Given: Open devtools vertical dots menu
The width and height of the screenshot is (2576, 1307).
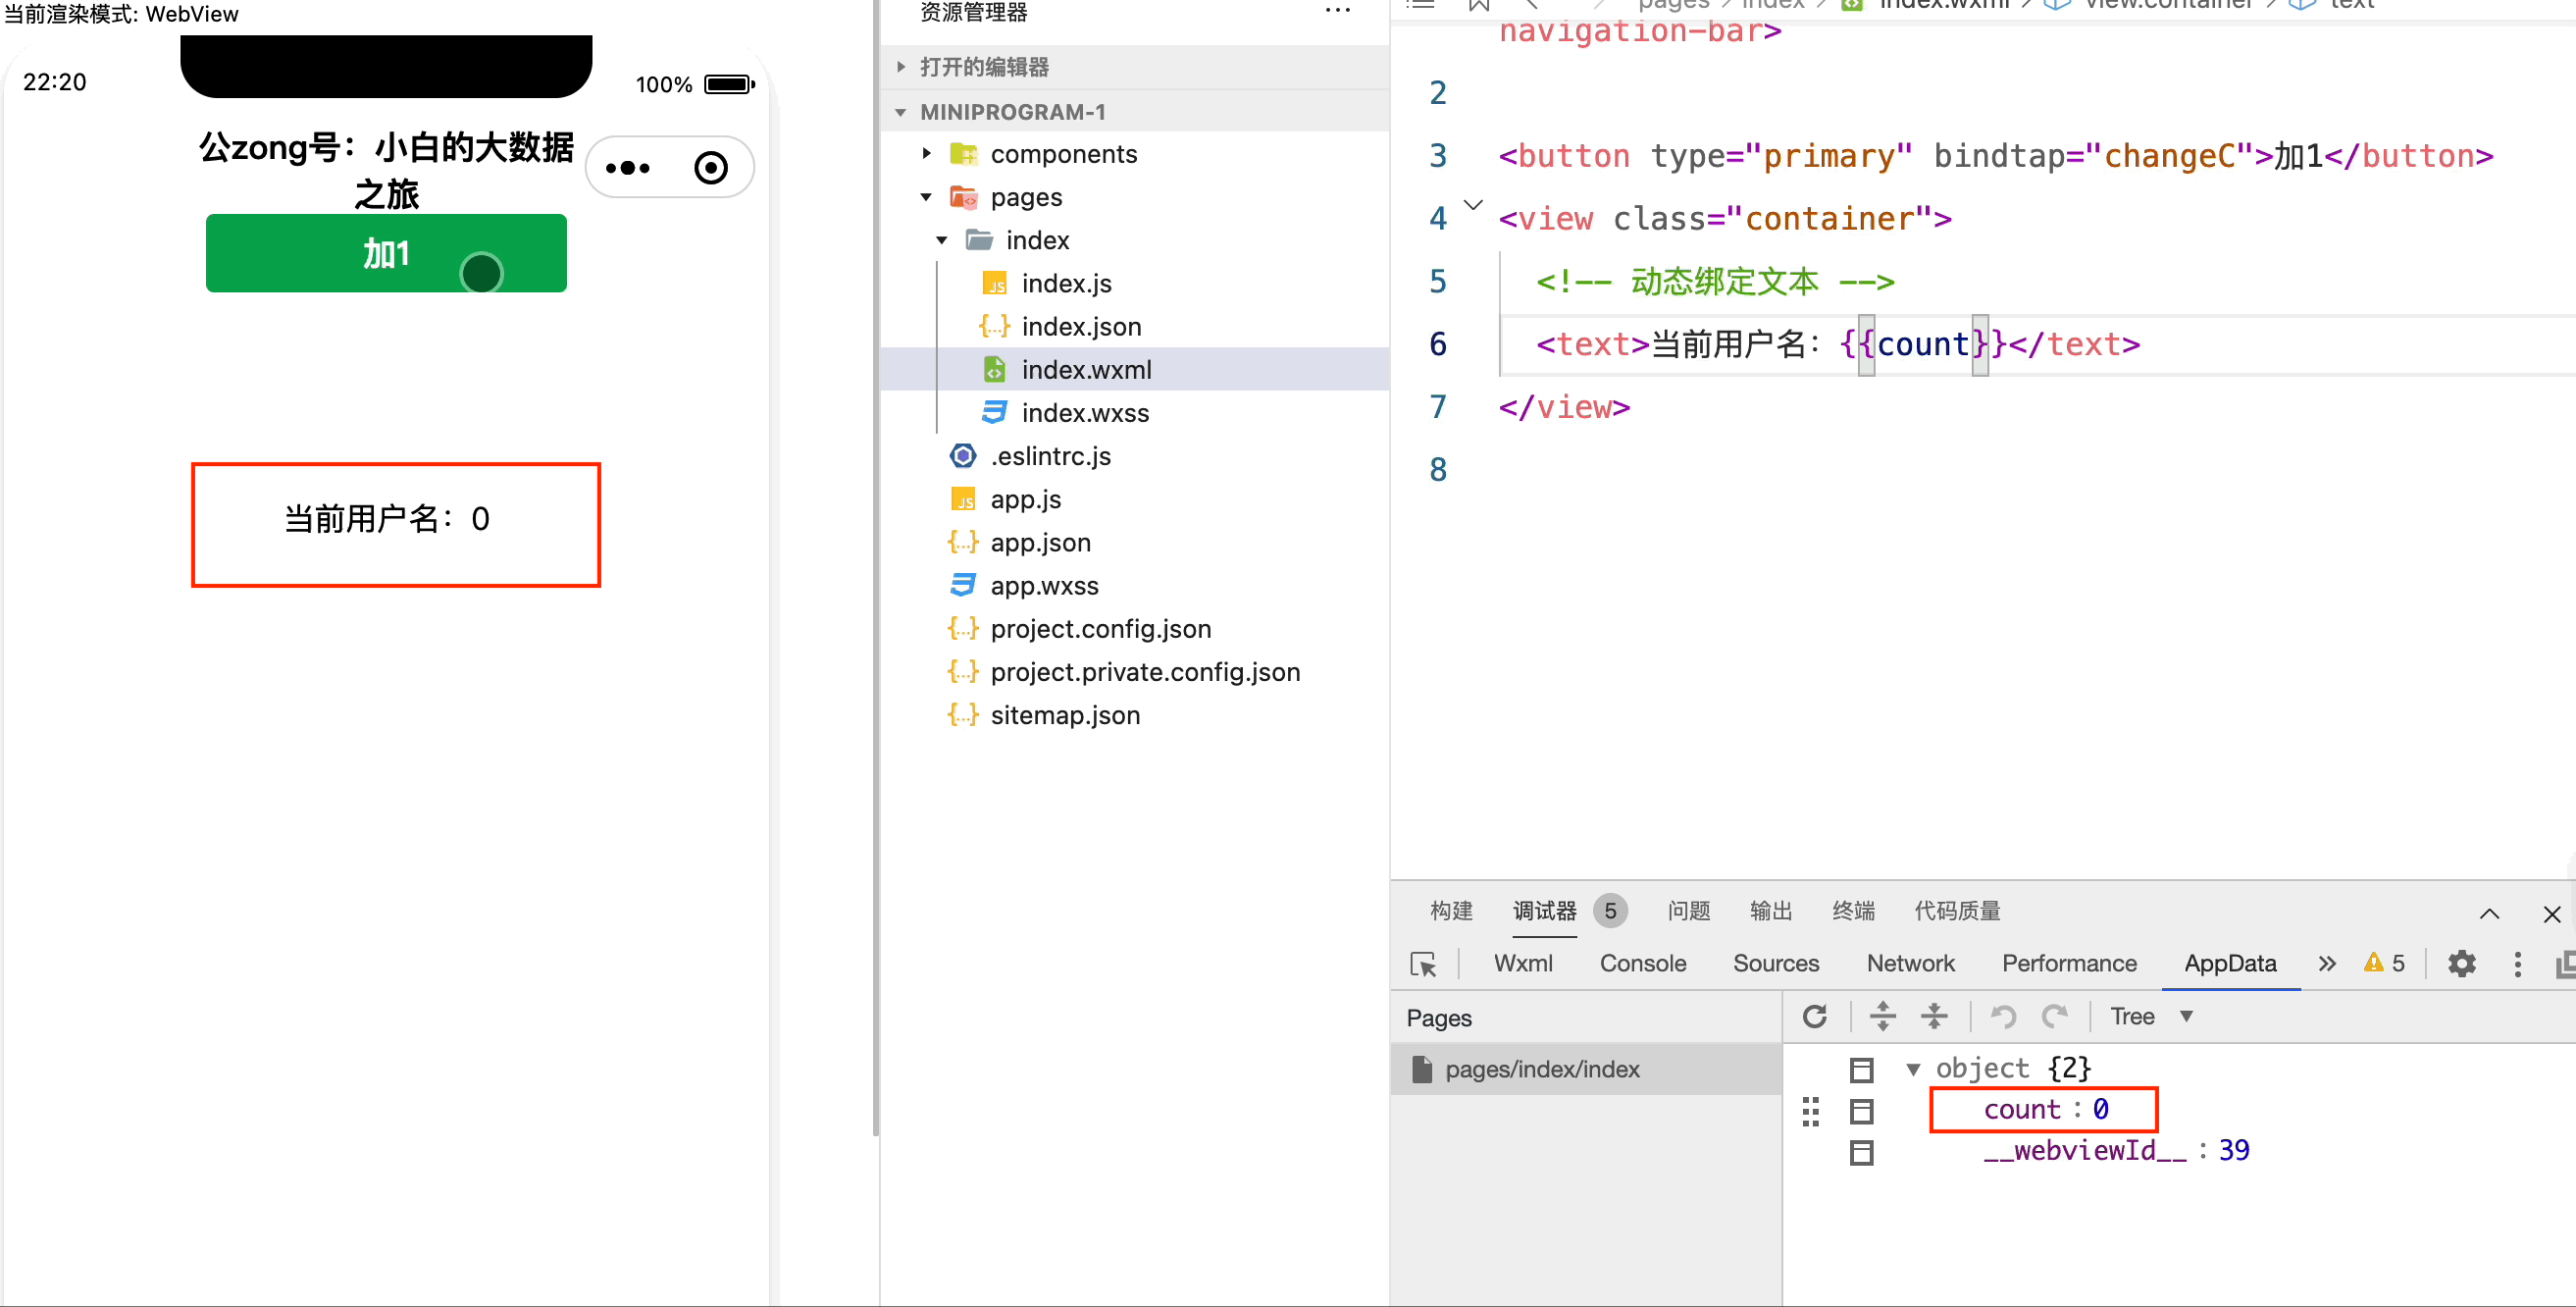Looking at the screenshot, I should [x=2518, y=964].
